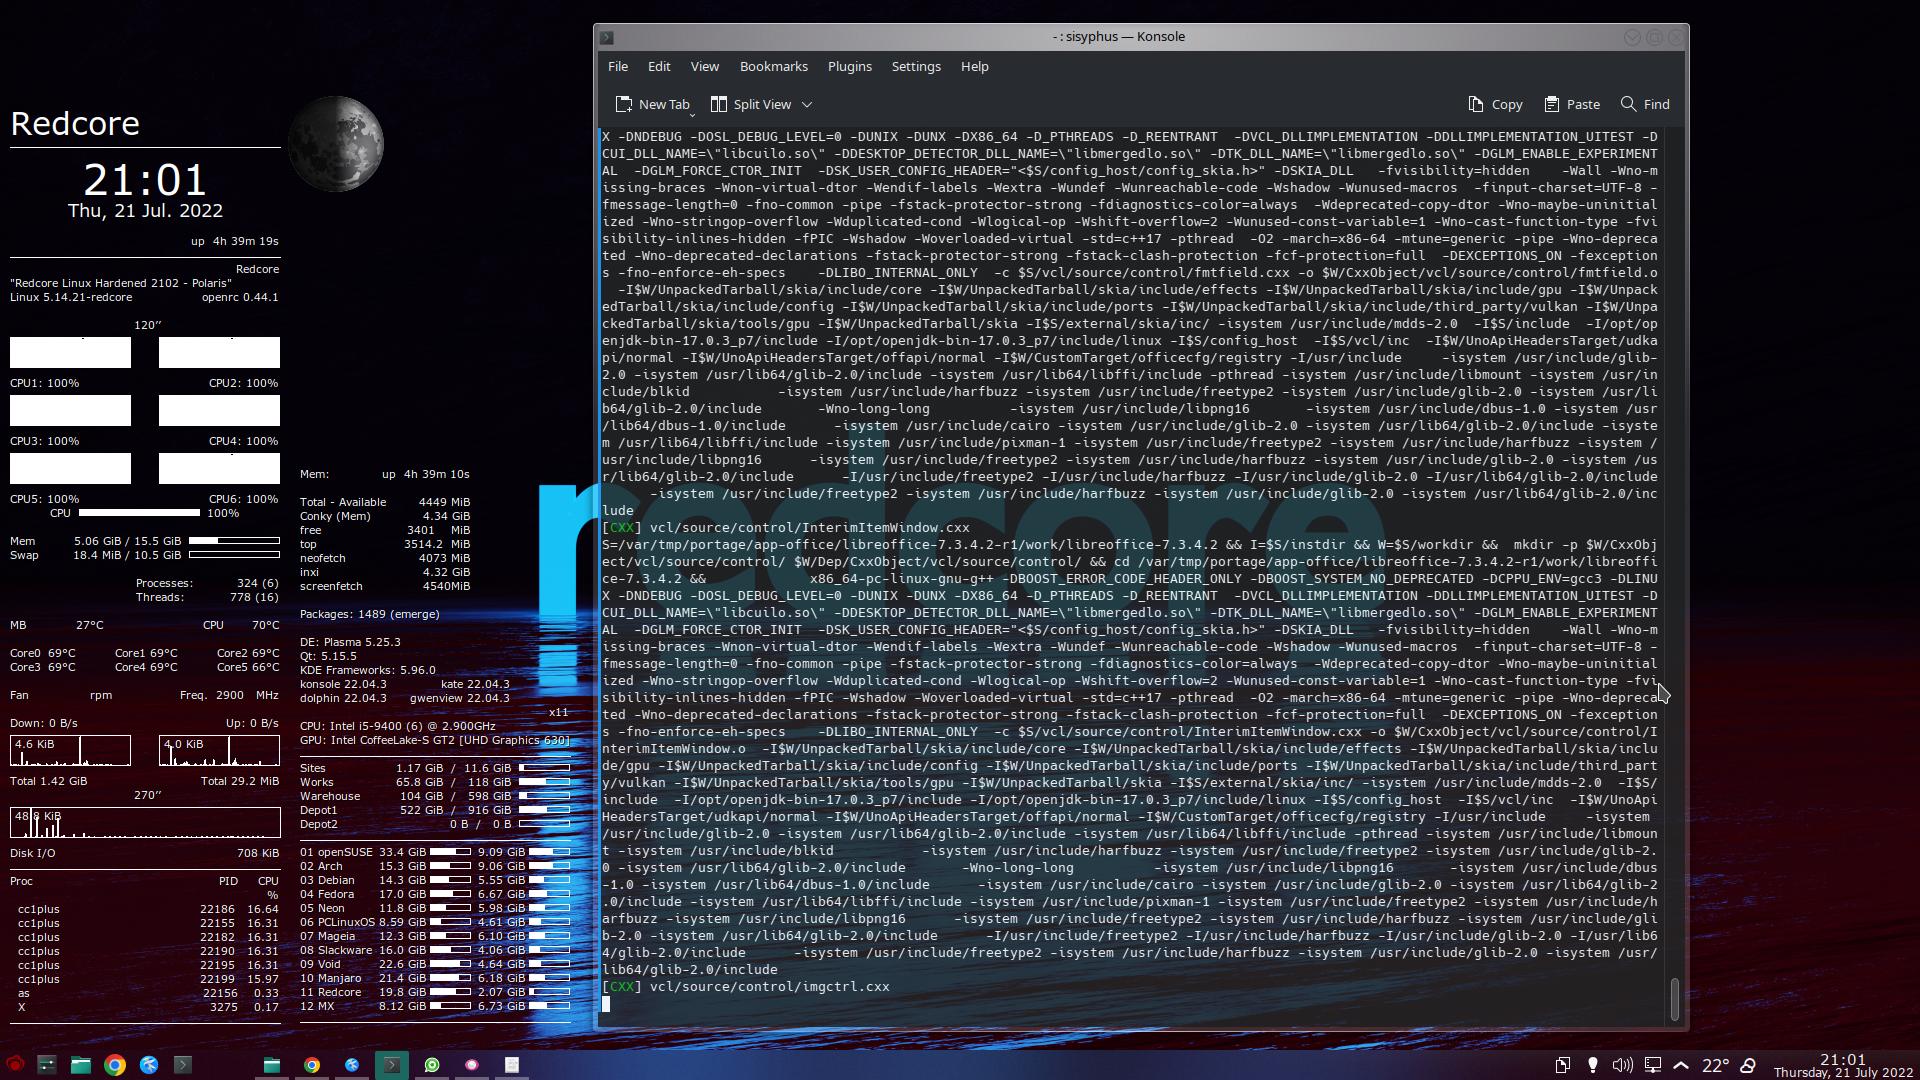Click 'CPU: Intel i5-9400 (6) @ 2.900GHz' text
This screenshot has height=1080, width=1920.
(x=398, y=726)
